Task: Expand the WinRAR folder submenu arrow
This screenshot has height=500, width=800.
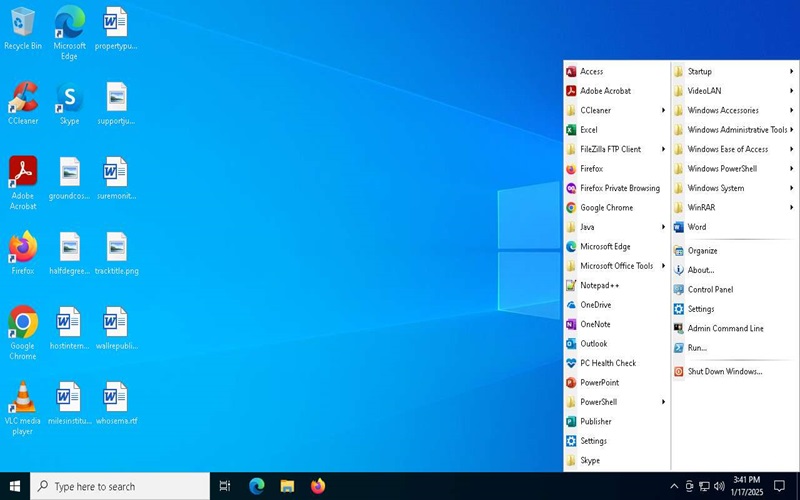Action: [791, 207]
